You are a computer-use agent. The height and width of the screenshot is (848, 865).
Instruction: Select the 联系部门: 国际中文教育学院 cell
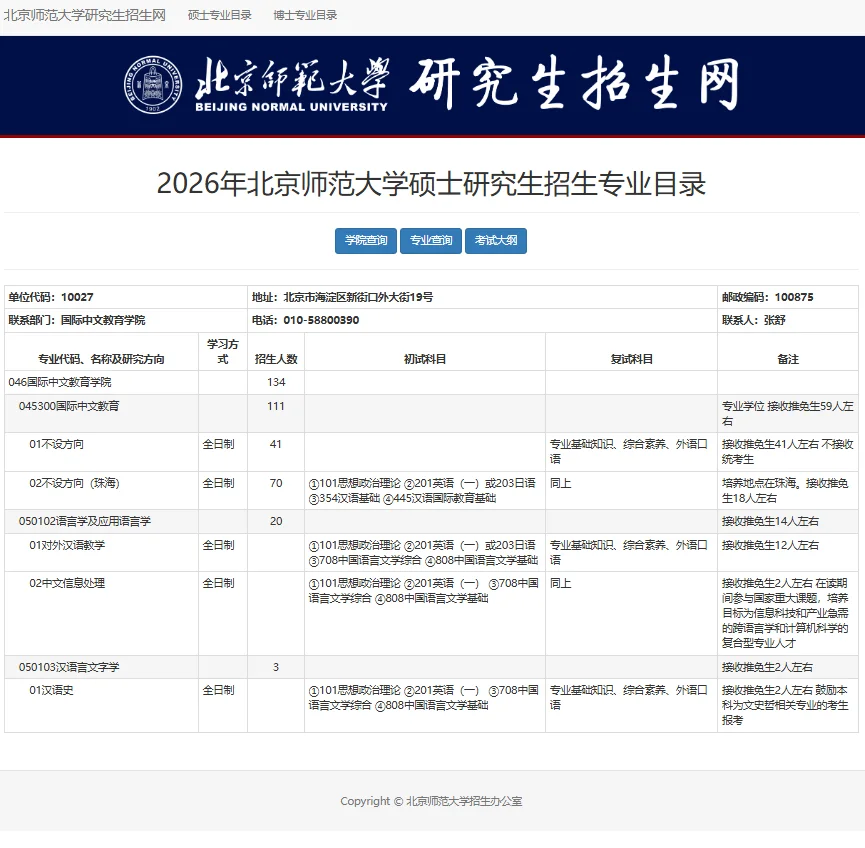coord(126,321)
